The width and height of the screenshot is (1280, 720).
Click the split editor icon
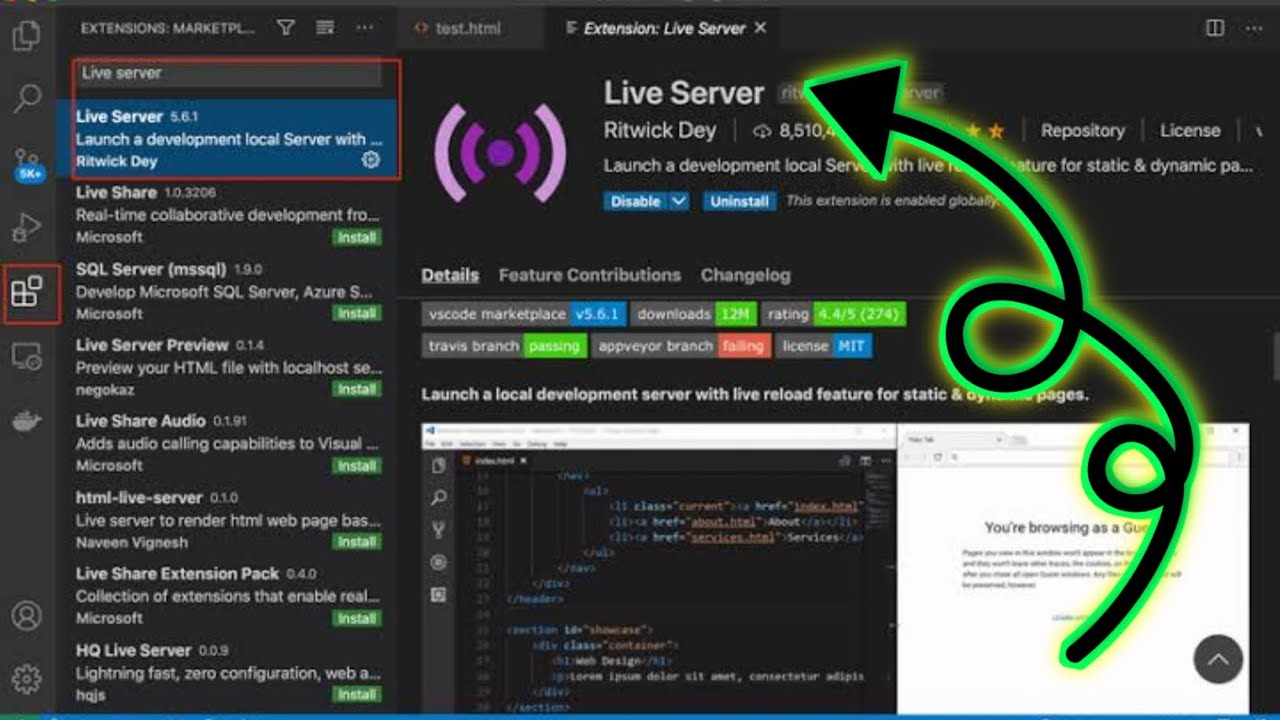click(1215, 28)
